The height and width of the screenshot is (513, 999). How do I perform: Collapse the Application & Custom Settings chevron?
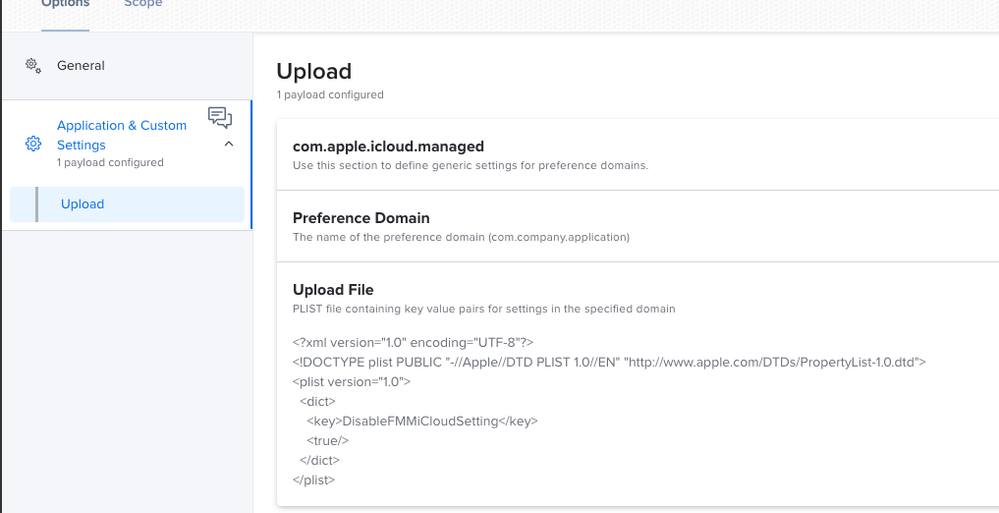click(x=229, y=144)
